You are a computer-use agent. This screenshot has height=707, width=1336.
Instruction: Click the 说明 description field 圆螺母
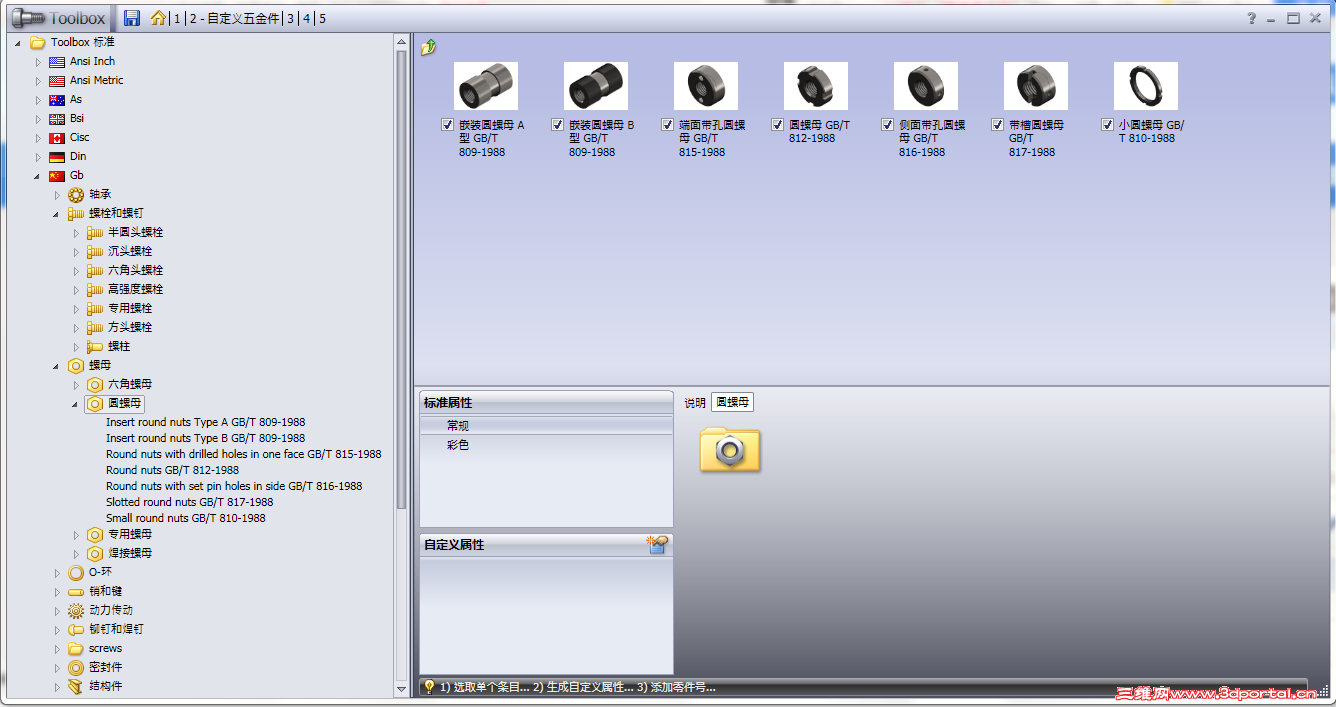pyautogui.click(x=732, y=402)
